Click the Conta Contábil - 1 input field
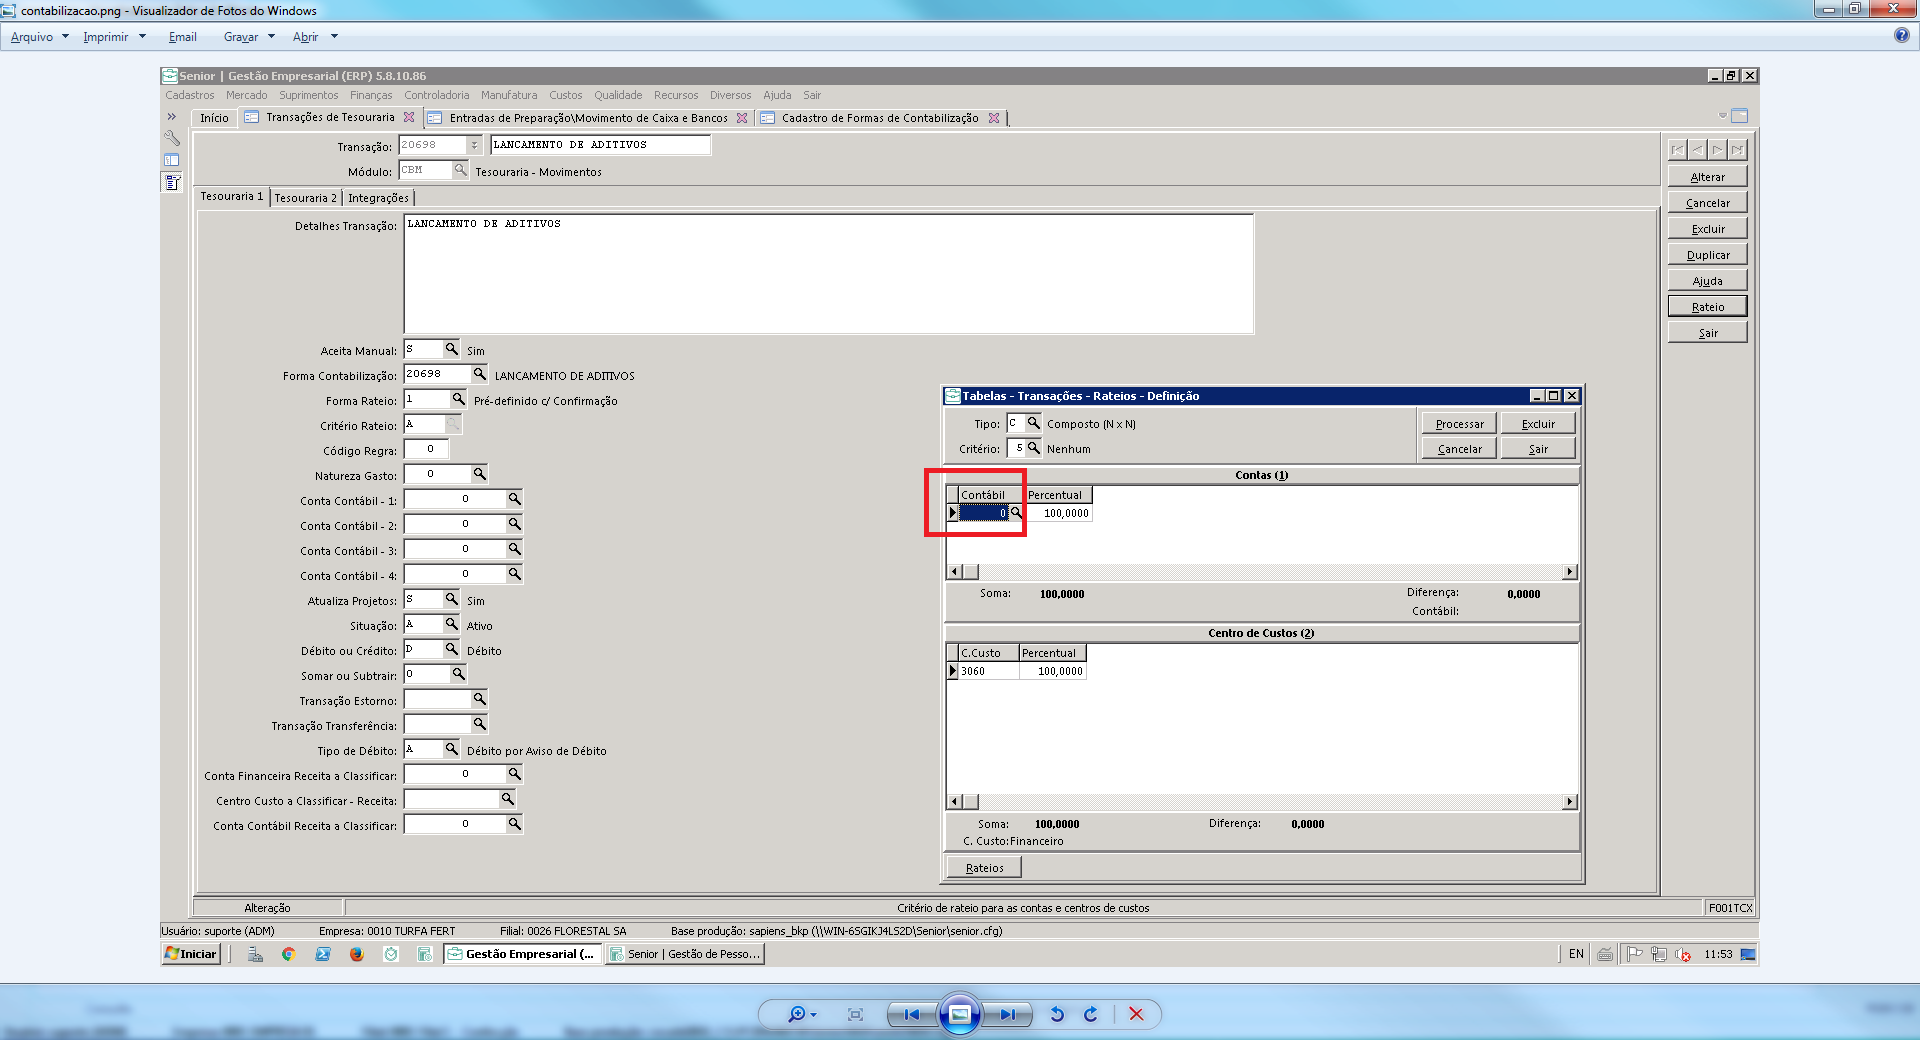1920x1040 pixels. (x=456, y=499)
